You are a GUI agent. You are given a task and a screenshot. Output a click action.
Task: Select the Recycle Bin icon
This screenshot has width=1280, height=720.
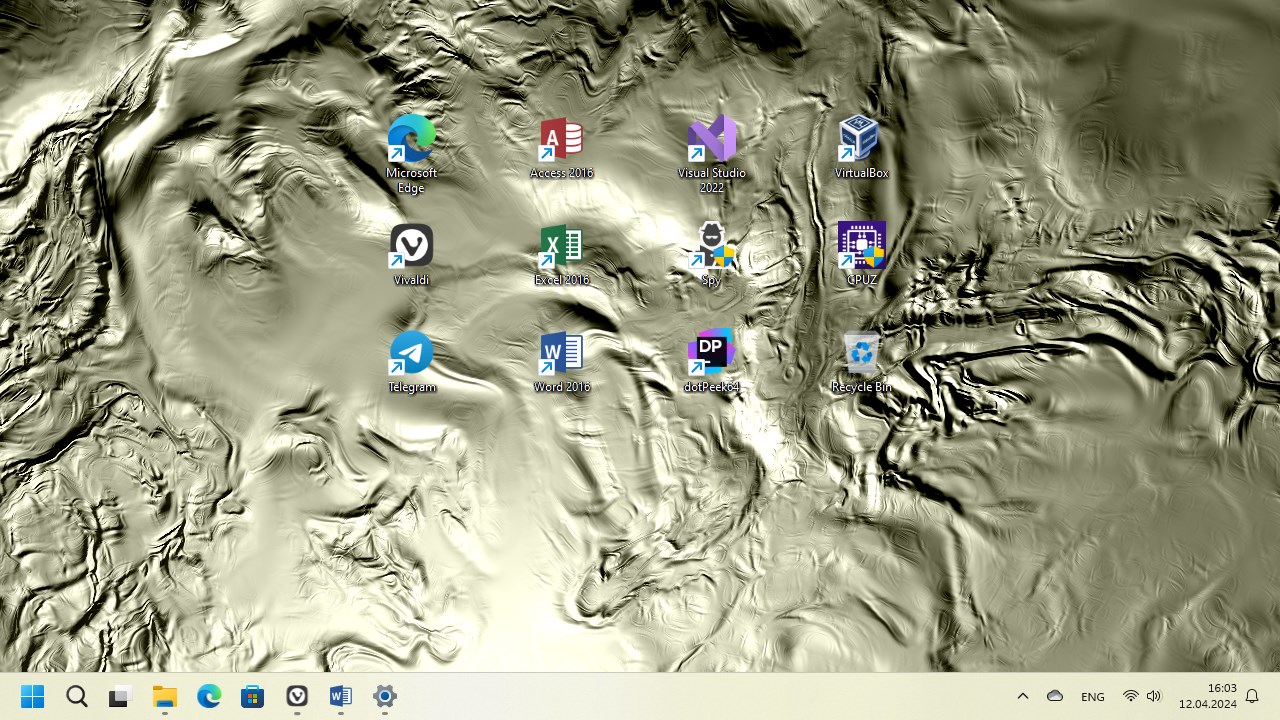click(861, 362)
